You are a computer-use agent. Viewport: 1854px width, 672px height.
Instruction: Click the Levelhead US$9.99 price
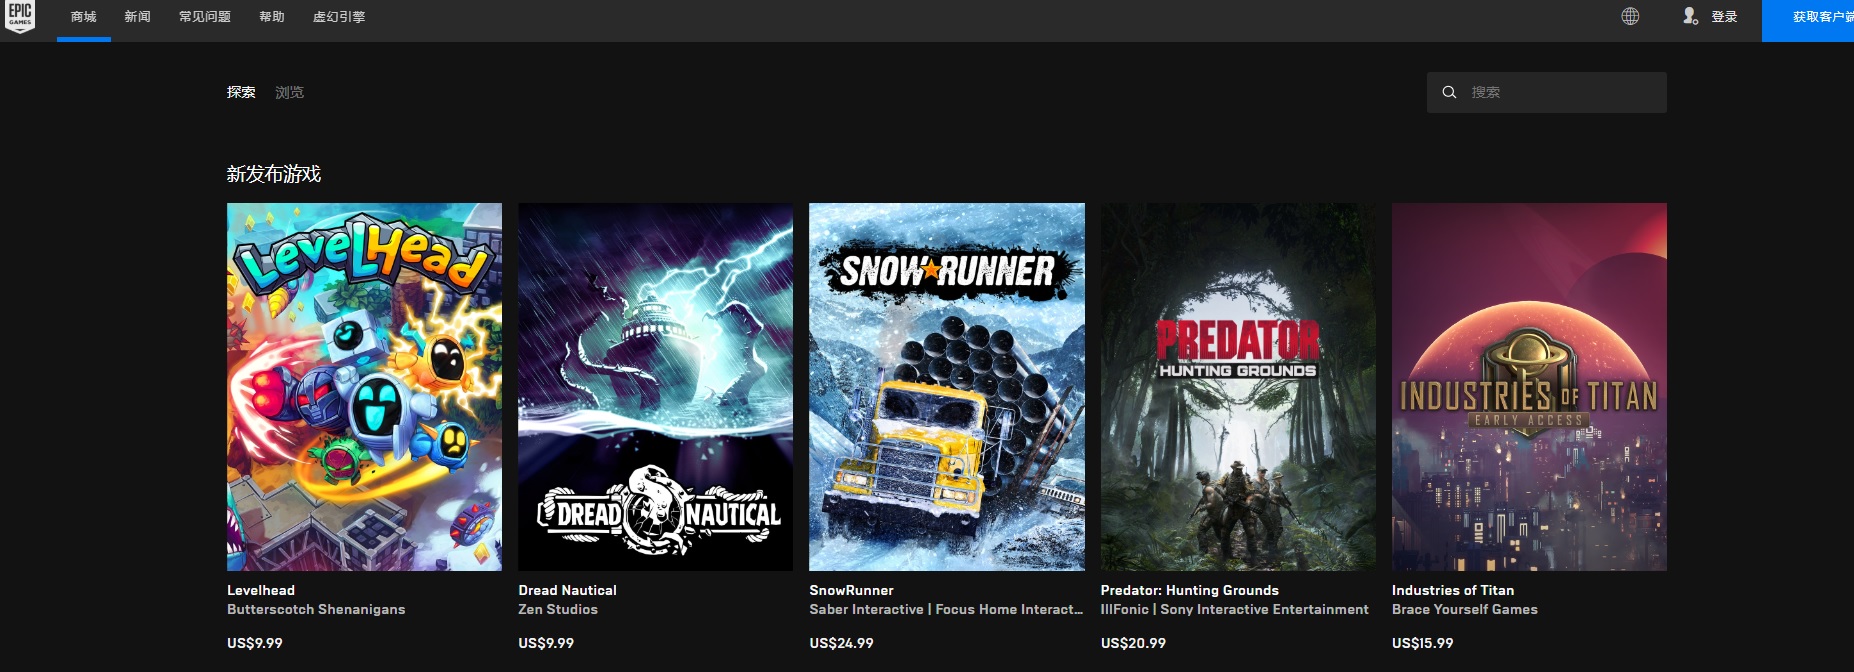point(255,643)
